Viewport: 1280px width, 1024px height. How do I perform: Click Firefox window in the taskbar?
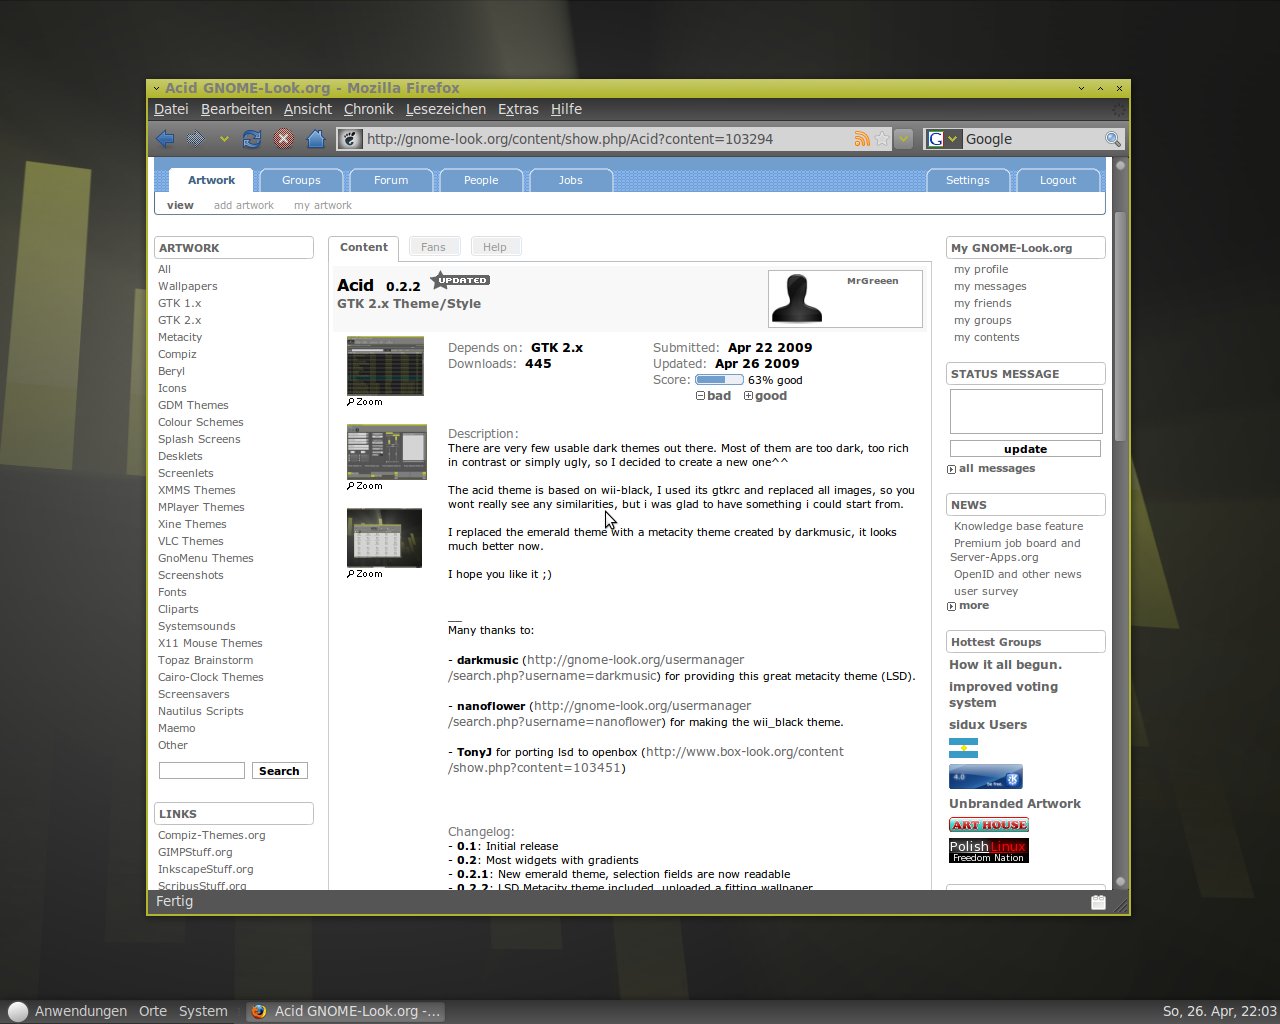(x=345, y=1011)
